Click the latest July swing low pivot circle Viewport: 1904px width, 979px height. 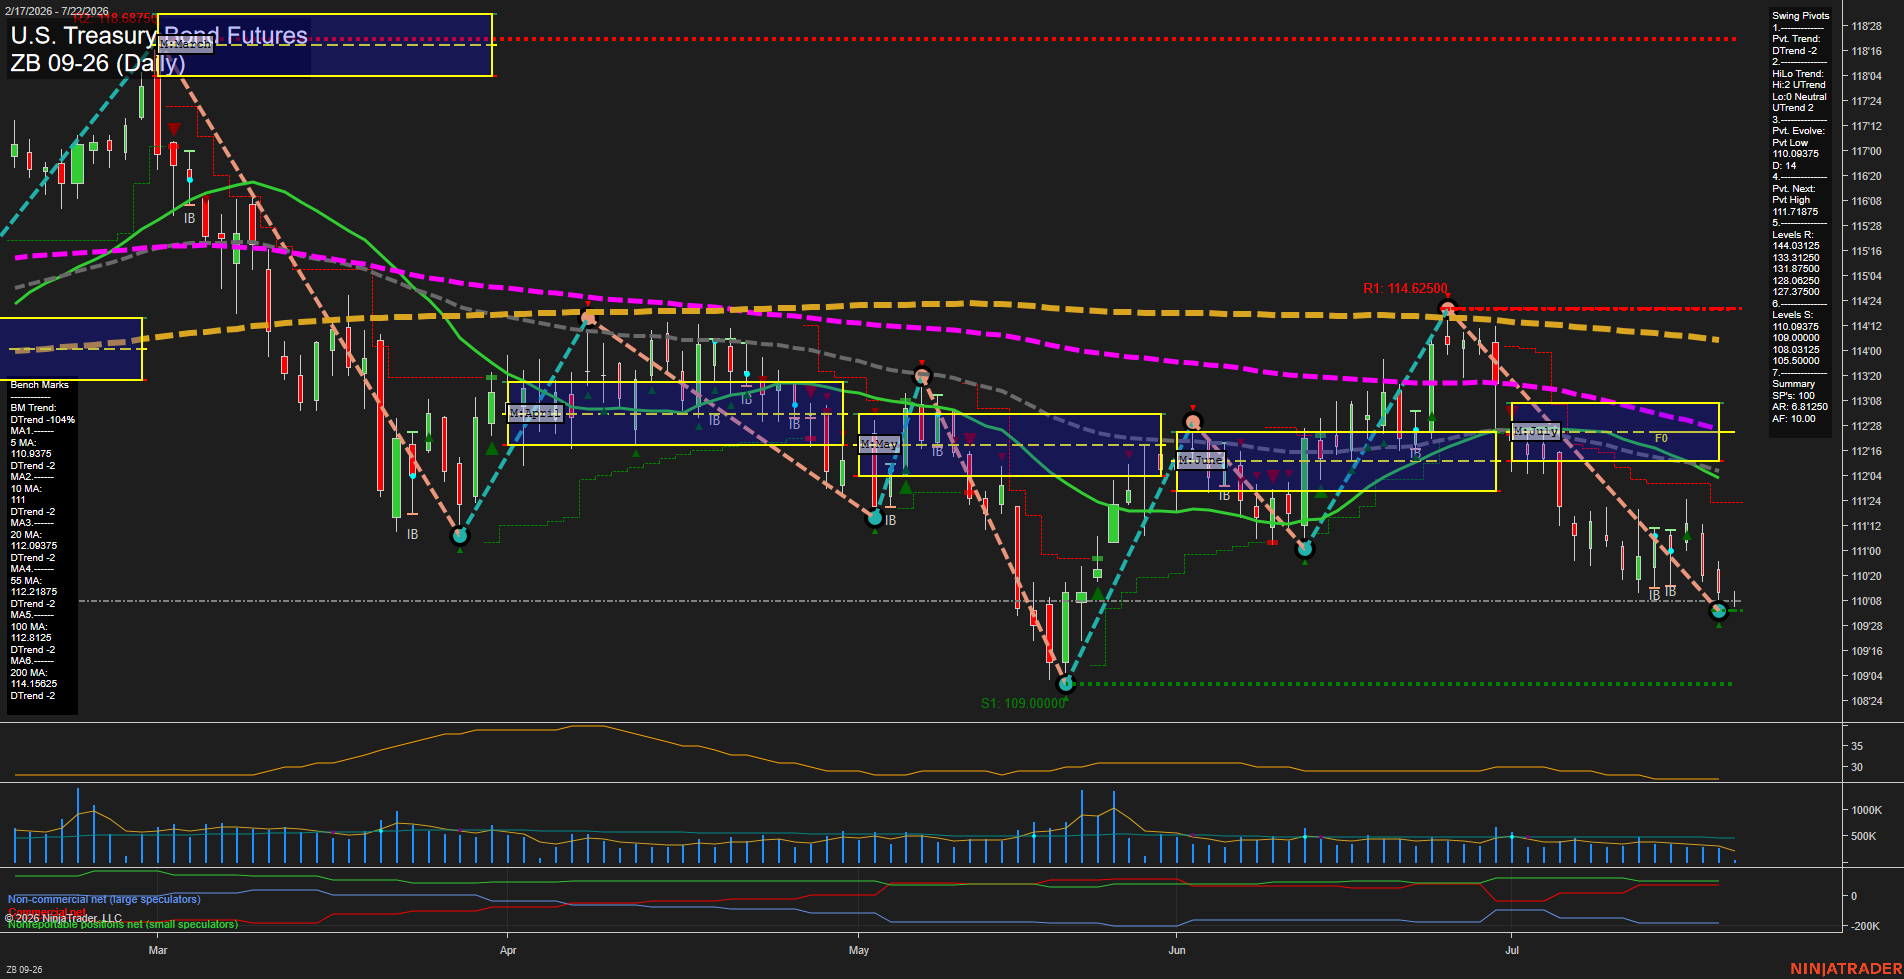click(x=1719, y=610)
